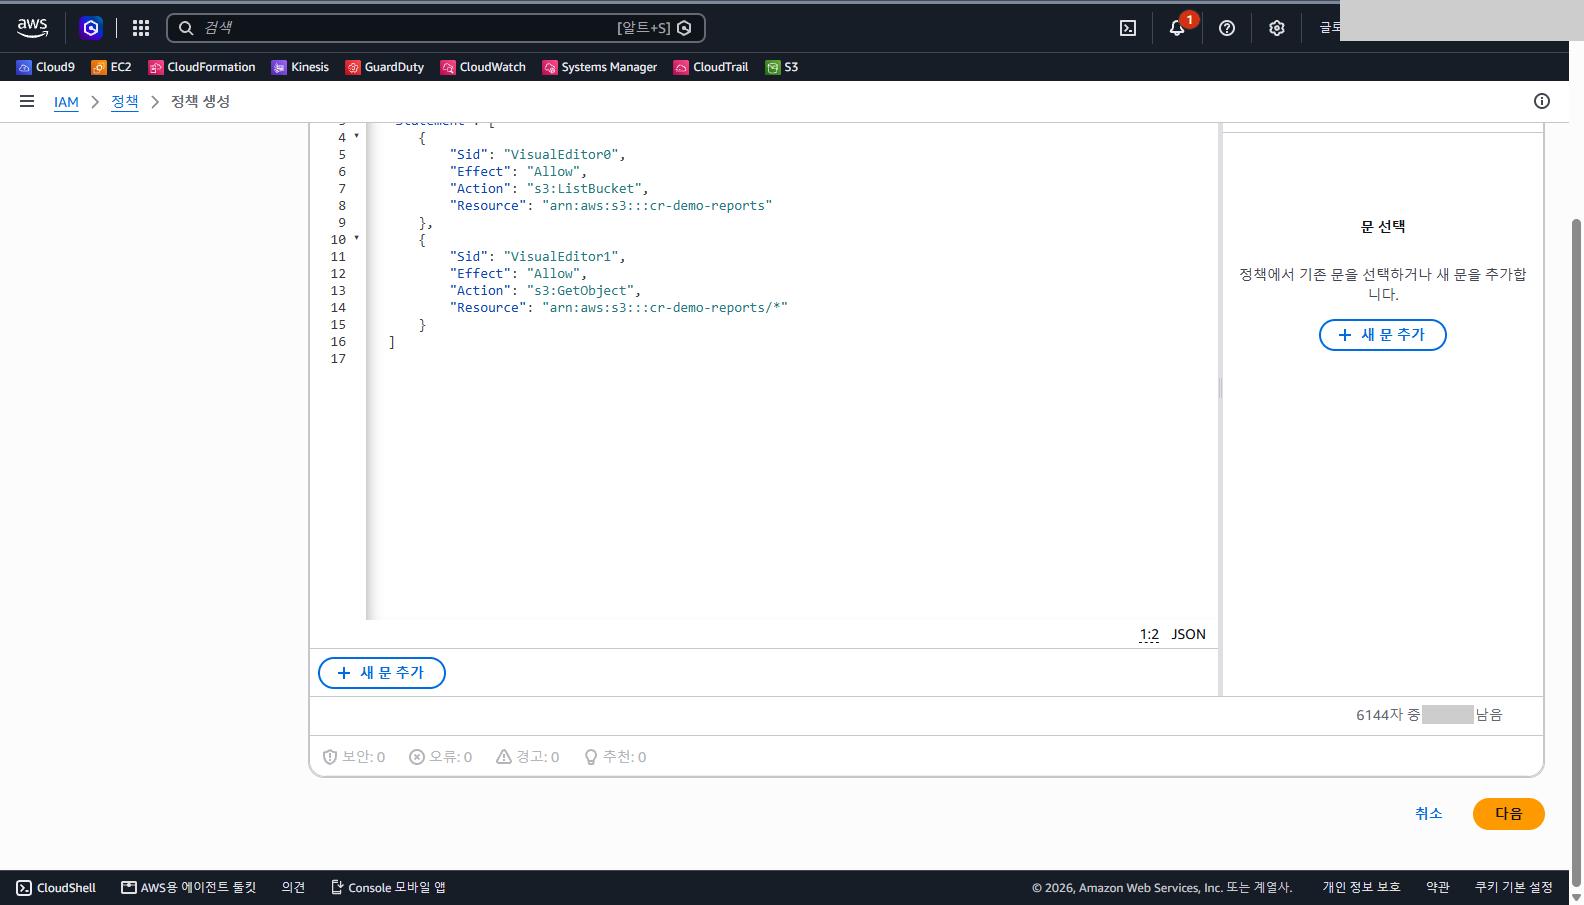Click the 새 문 추가 button below editor

tap(382, 673)
